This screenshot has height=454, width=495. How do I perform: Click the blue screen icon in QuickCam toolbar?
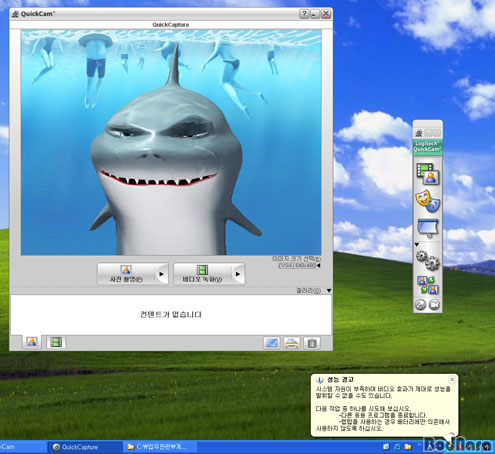(428, 228)
